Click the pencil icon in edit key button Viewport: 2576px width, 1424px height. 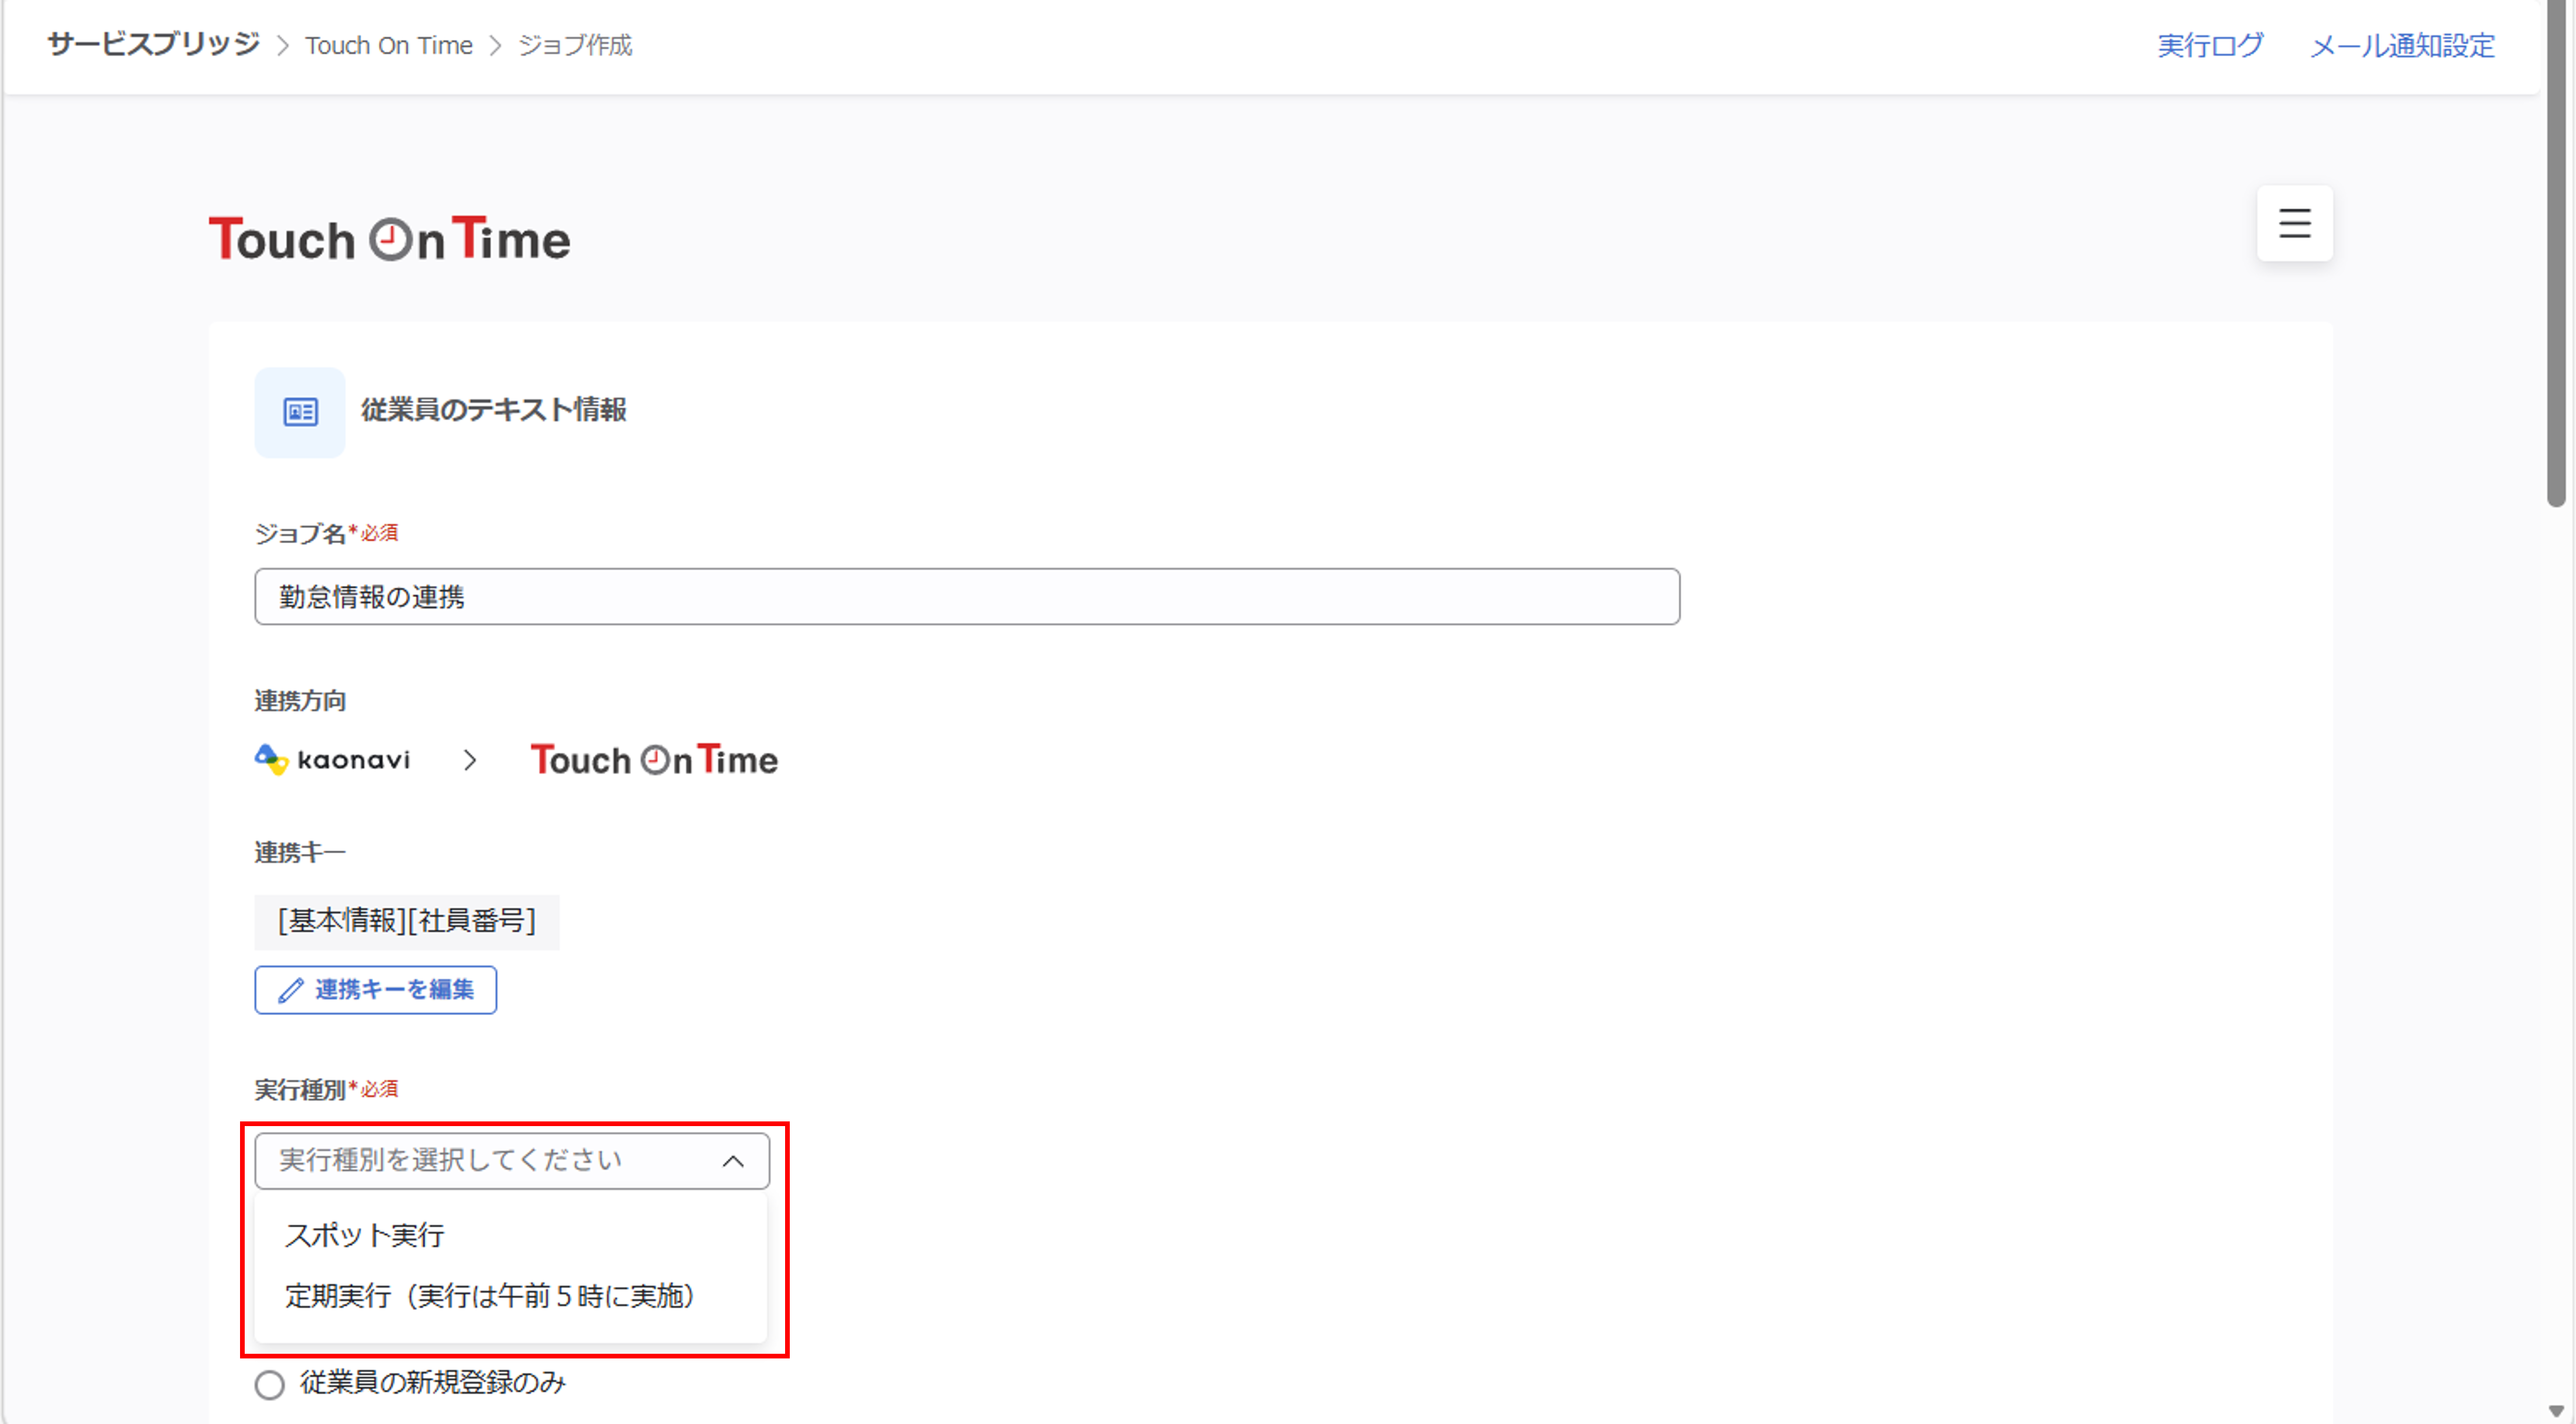pos(290,990)
